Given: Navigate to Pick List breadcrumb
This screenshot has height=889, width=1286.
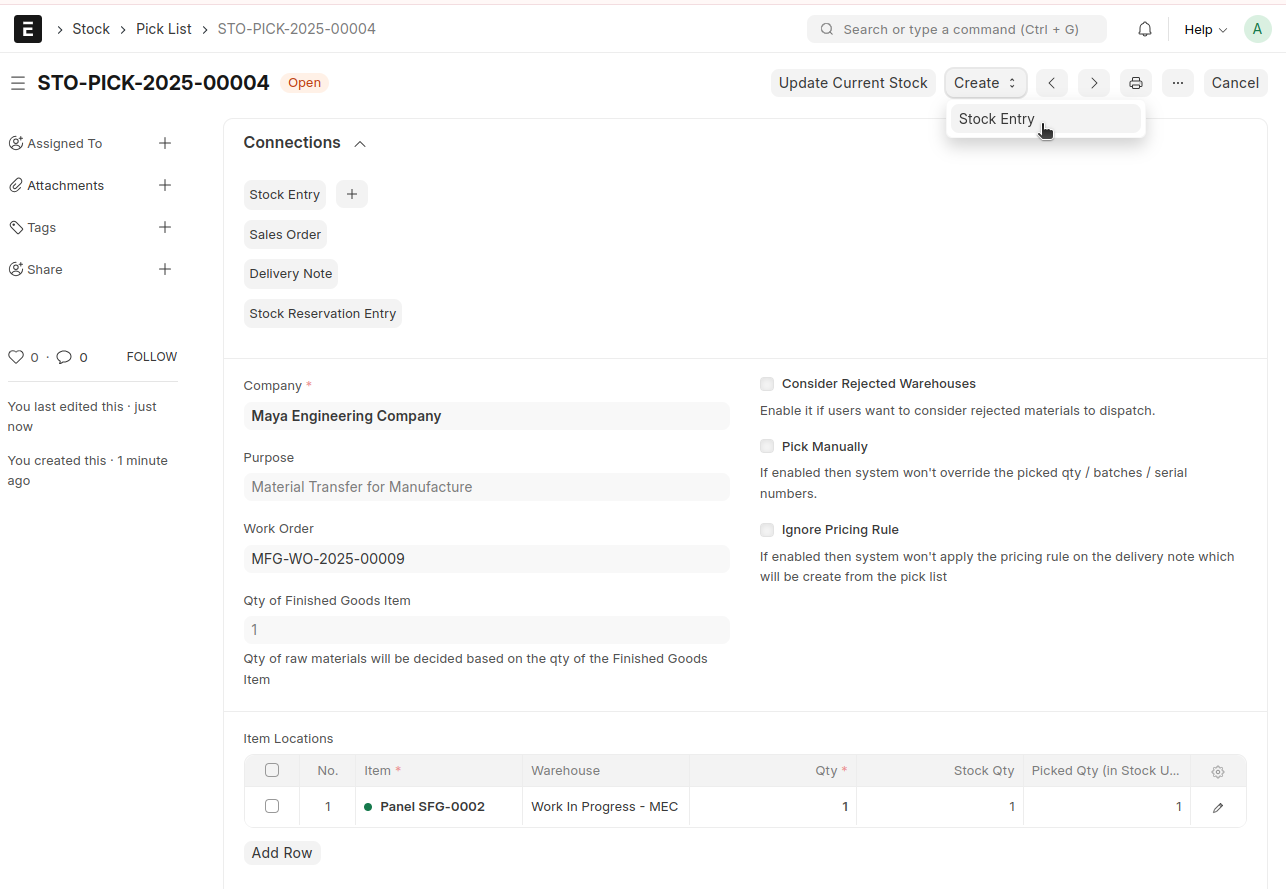Looking at the screenshot, I should click(x=163, y=29).
